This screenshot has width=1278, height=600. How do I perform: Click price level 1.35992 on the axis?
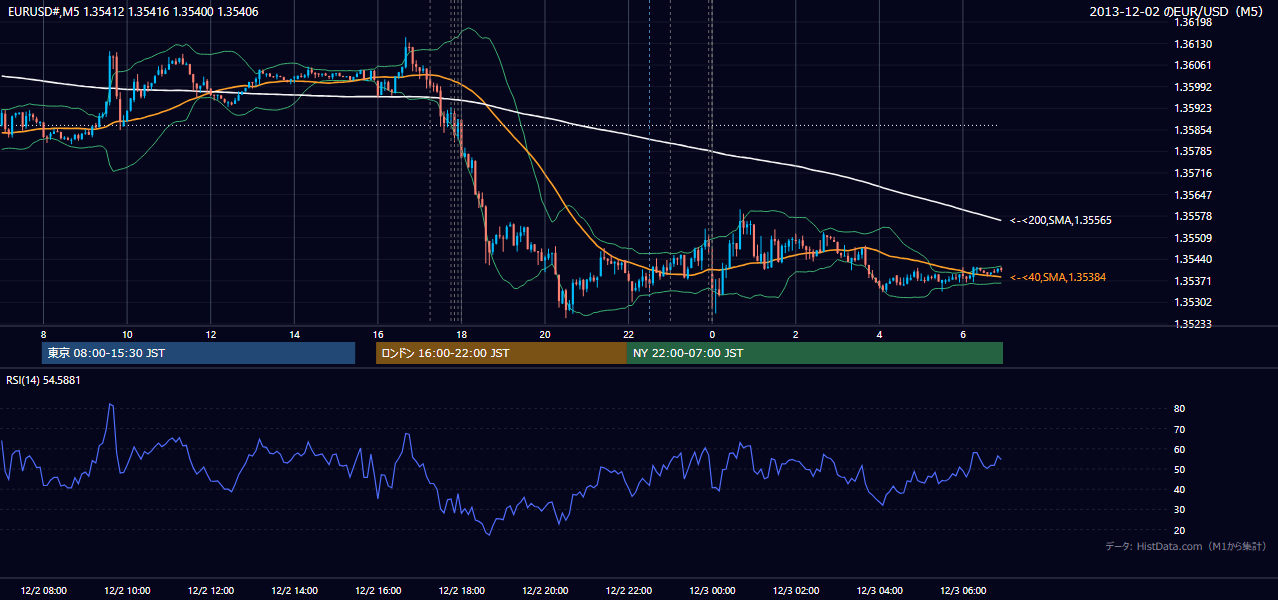tap(1193, 87)
